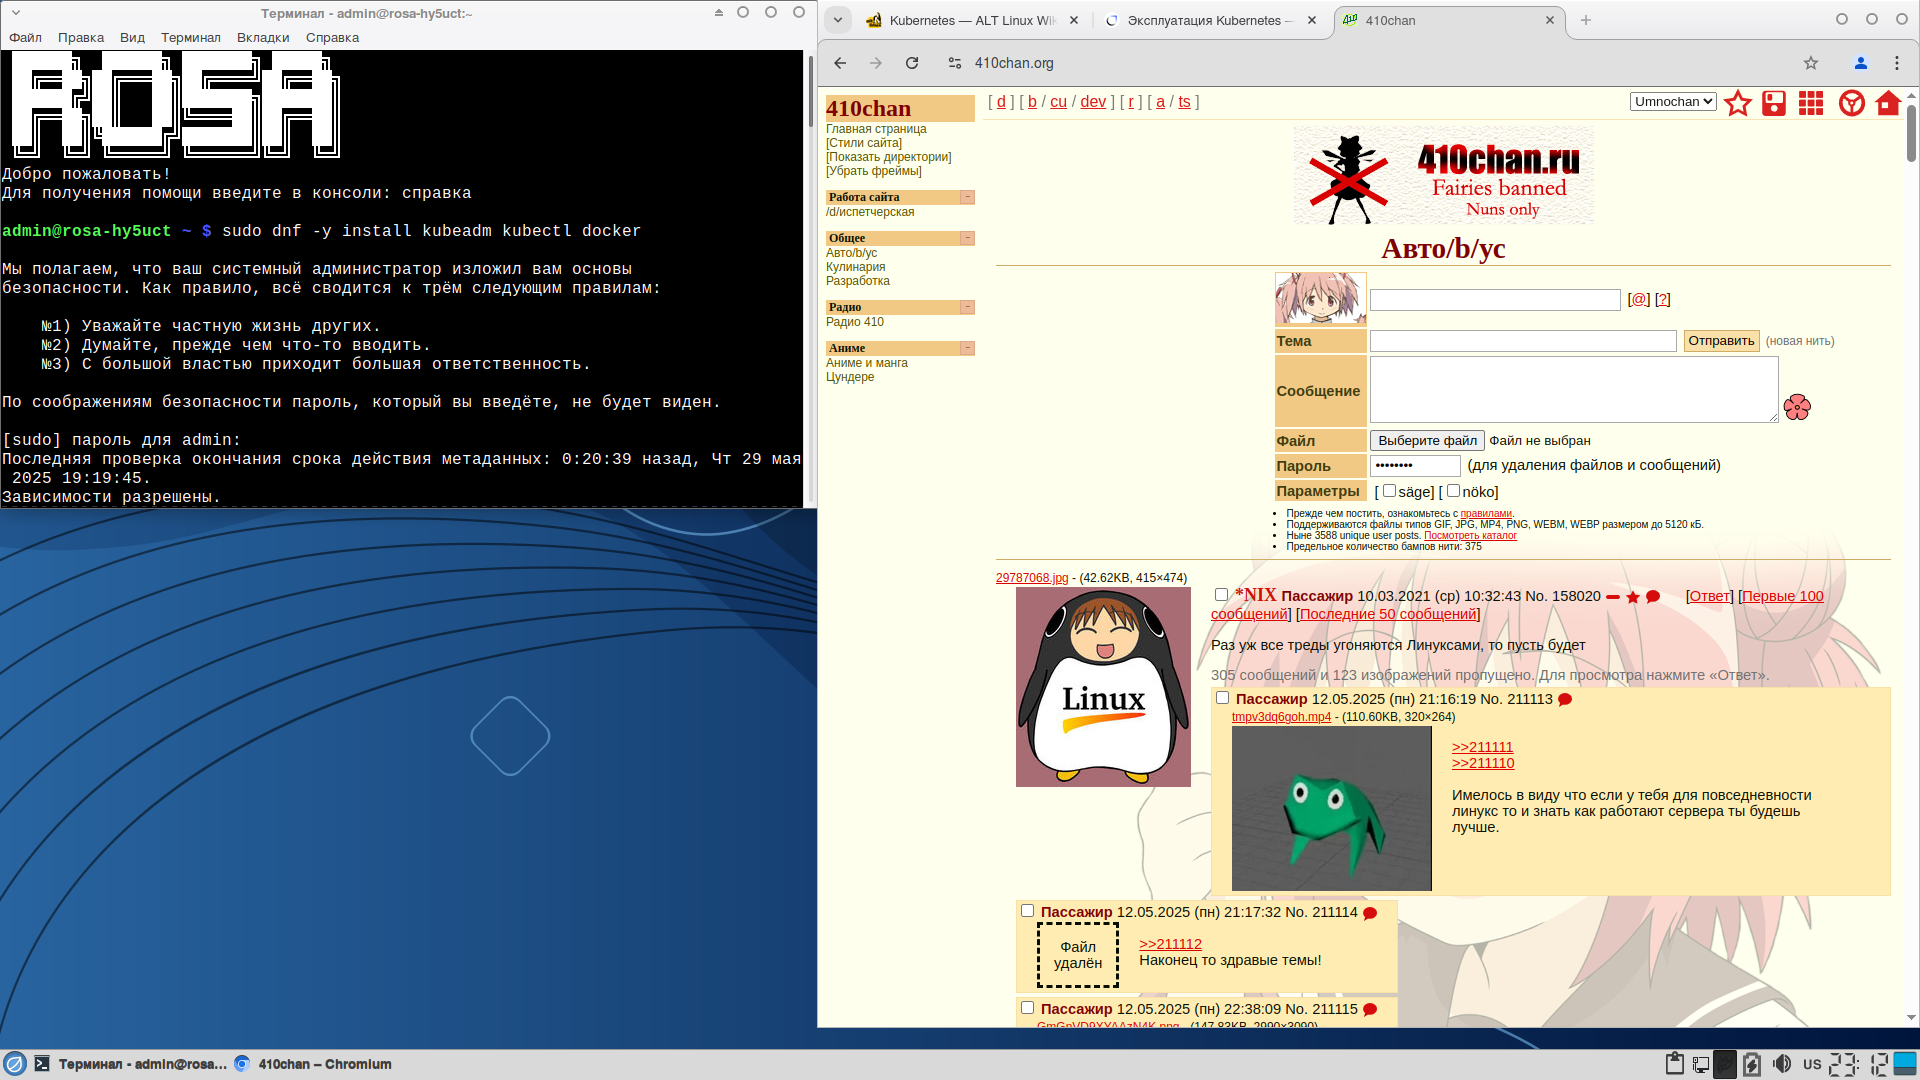The image size is (1920, 1080).
Task: Bookmark this page with the address bar star
Action: click(x=1811, y=63)
